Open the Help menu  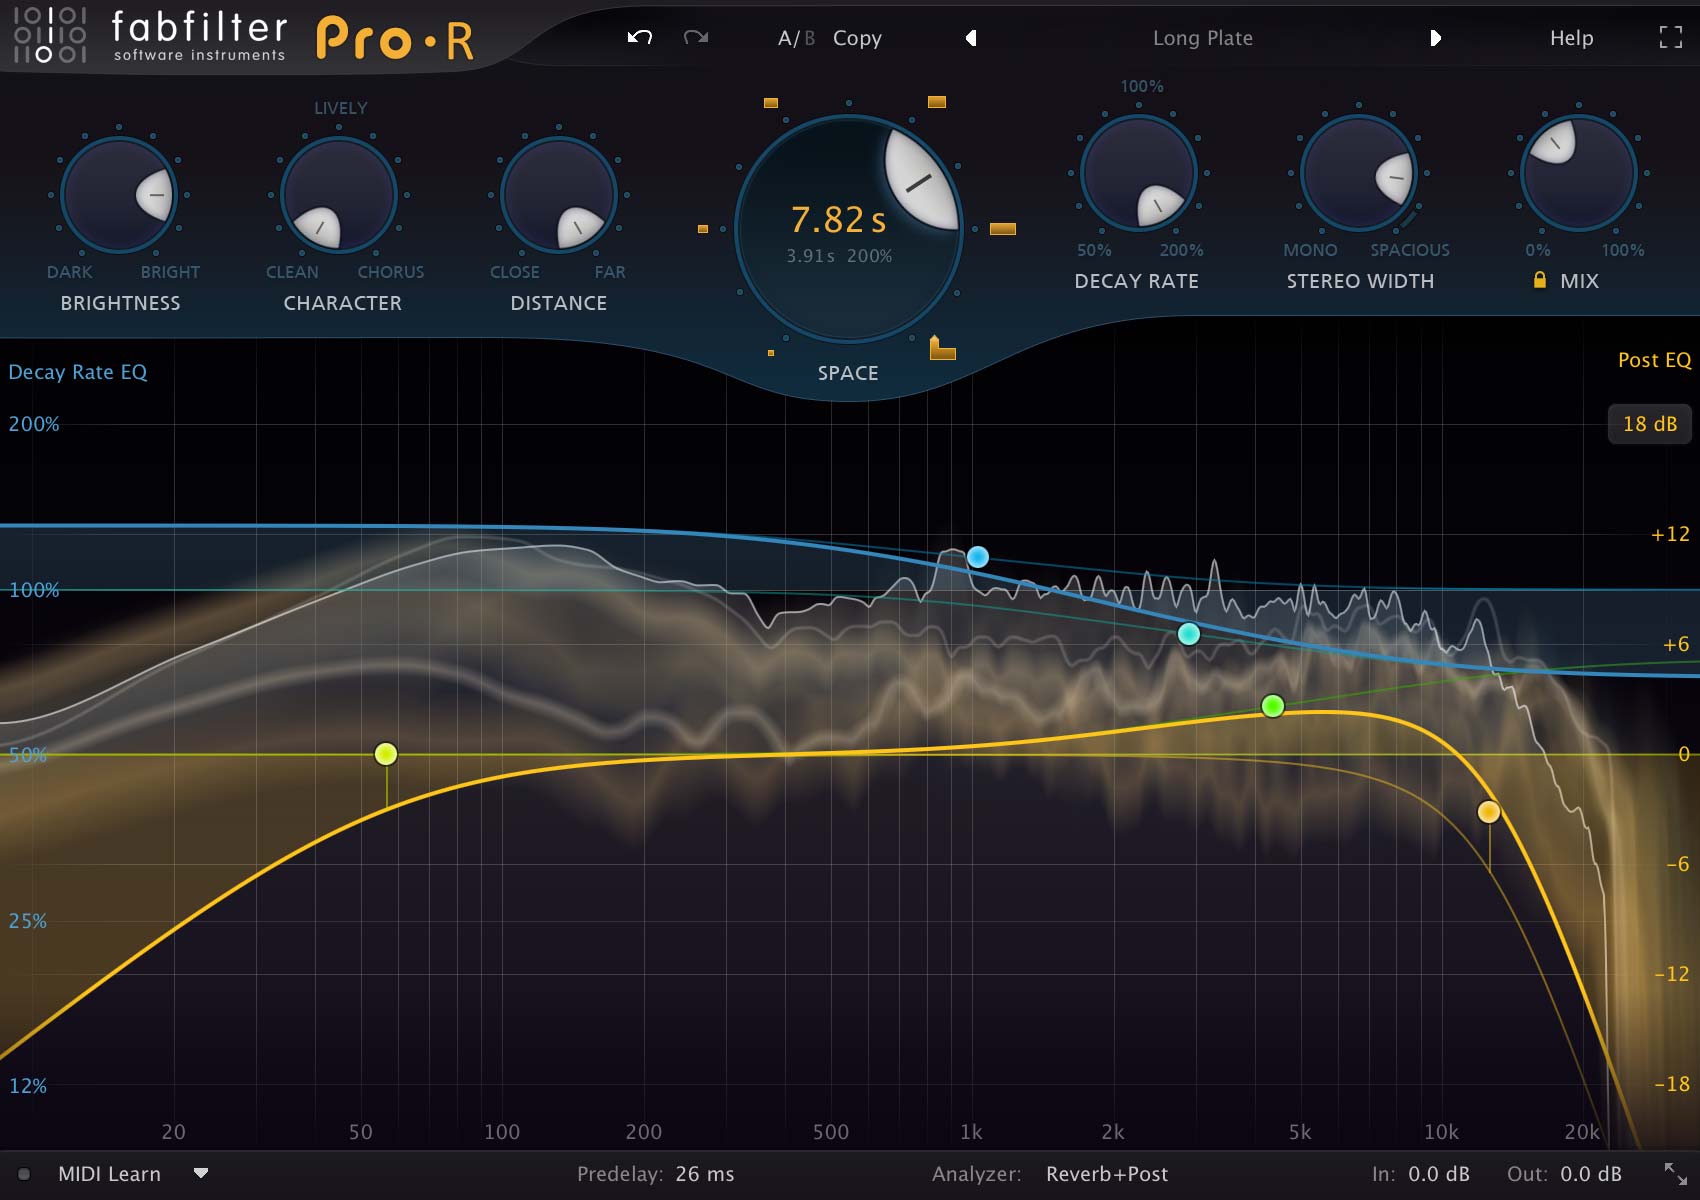1571,38
